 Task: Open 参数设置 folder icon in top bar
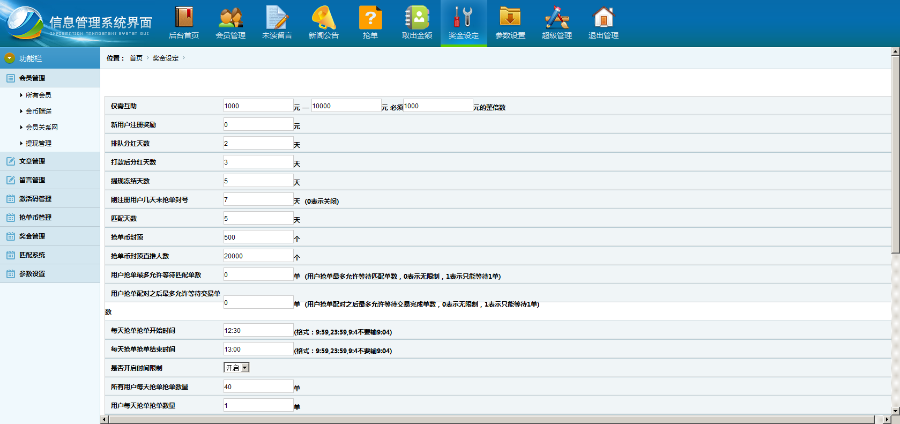pos(510,17)
